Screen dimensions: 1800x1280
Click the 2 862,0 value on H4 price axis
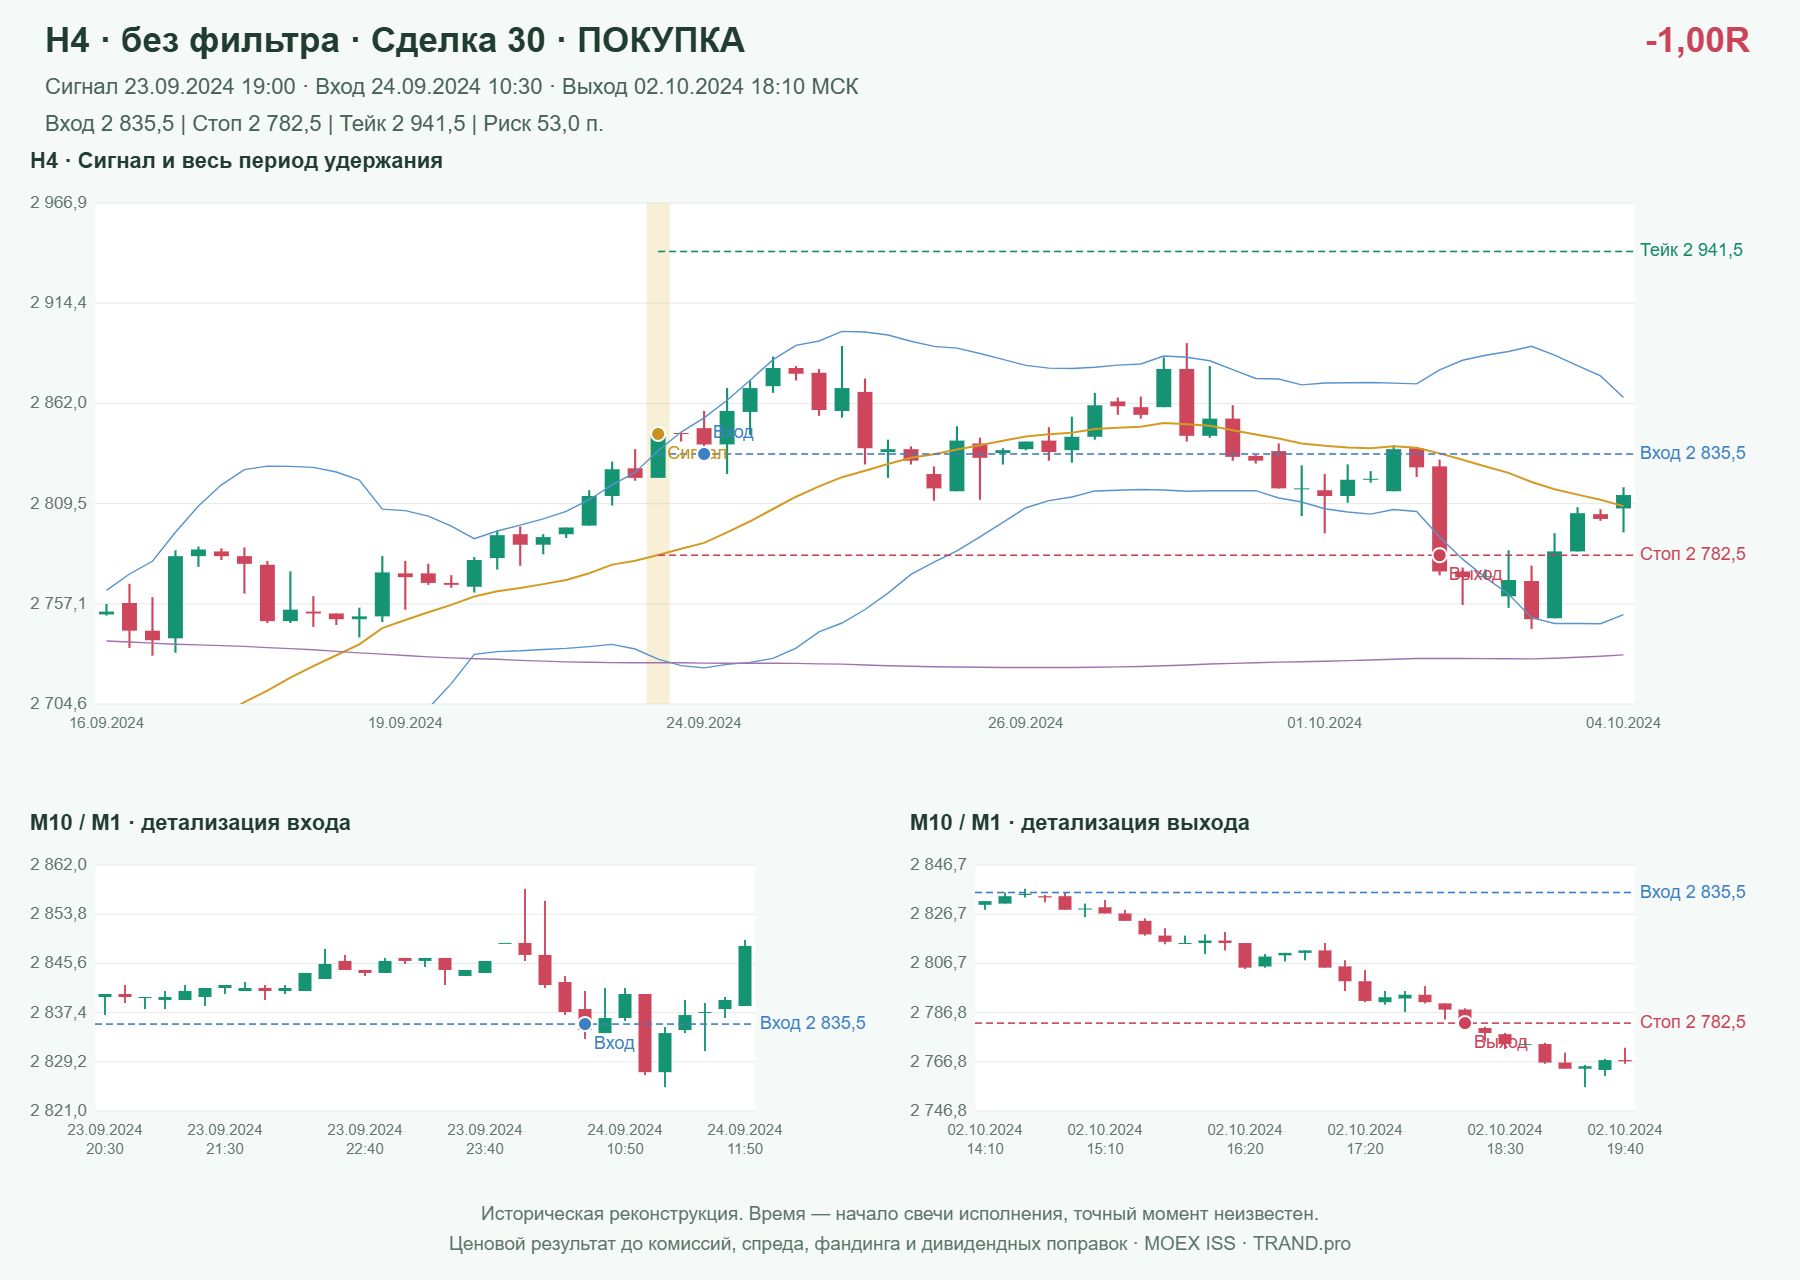(x=58, y=403)
